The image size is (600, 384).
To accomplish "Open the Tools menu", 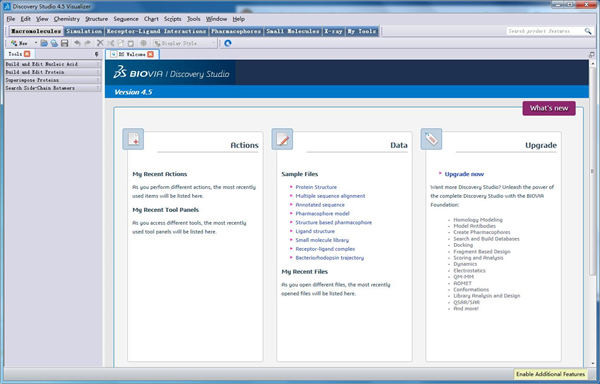I will (194, 19).
